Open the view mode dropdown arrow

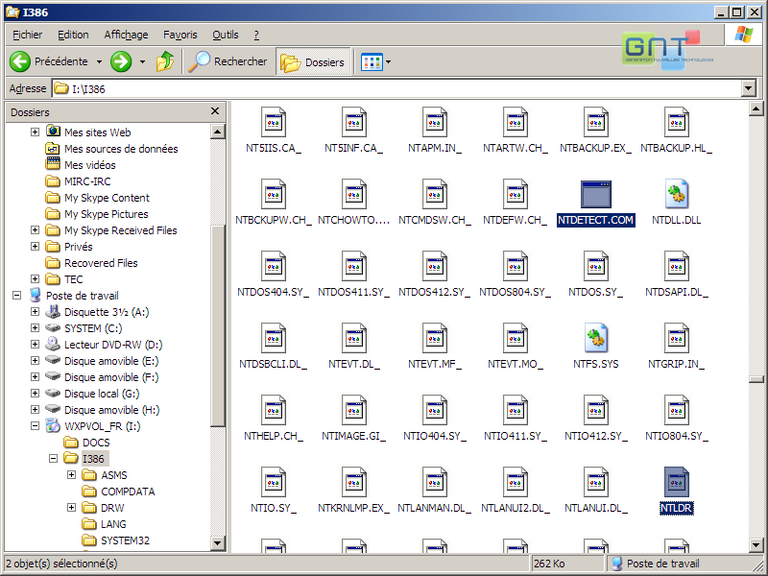(388, 62)
